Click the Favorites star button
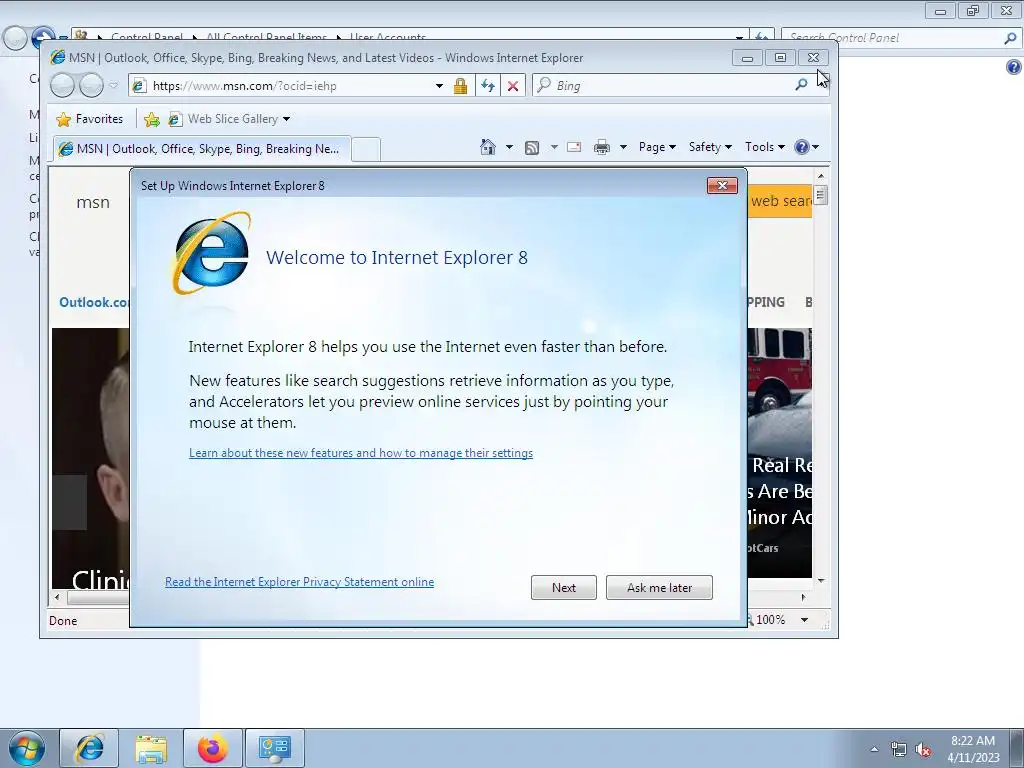 tap(89, 119)
